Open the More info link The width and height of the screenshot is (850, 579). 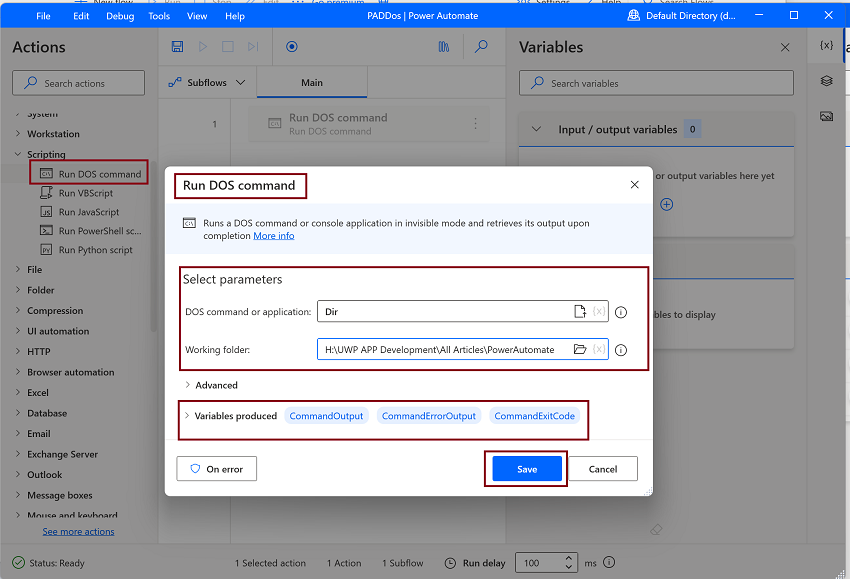coord(274,236)
